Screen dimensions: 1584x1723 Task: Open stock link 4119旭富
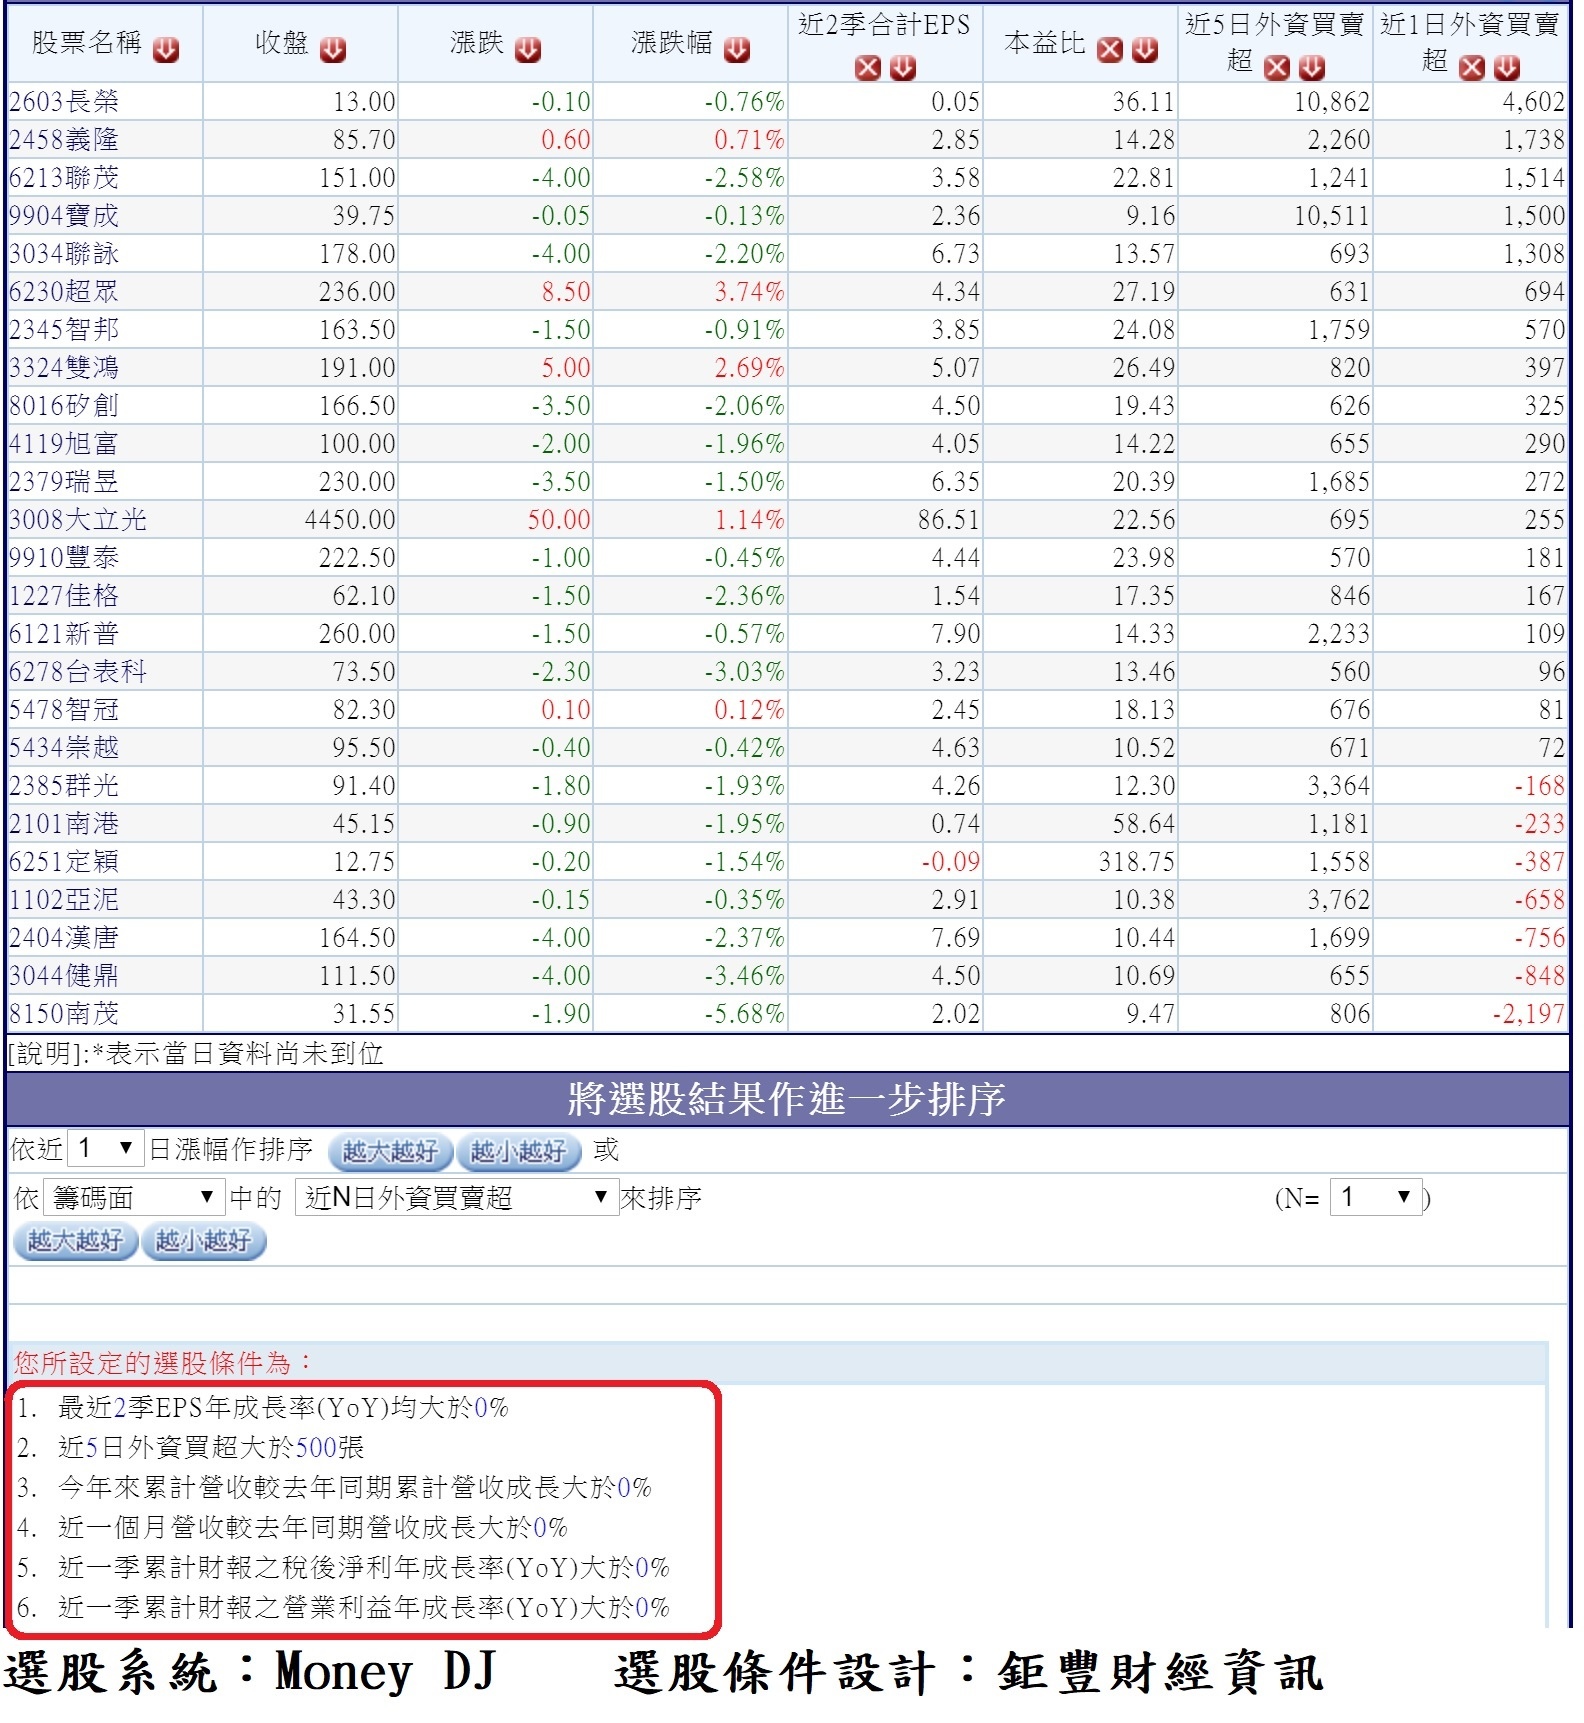click(64, 443)
